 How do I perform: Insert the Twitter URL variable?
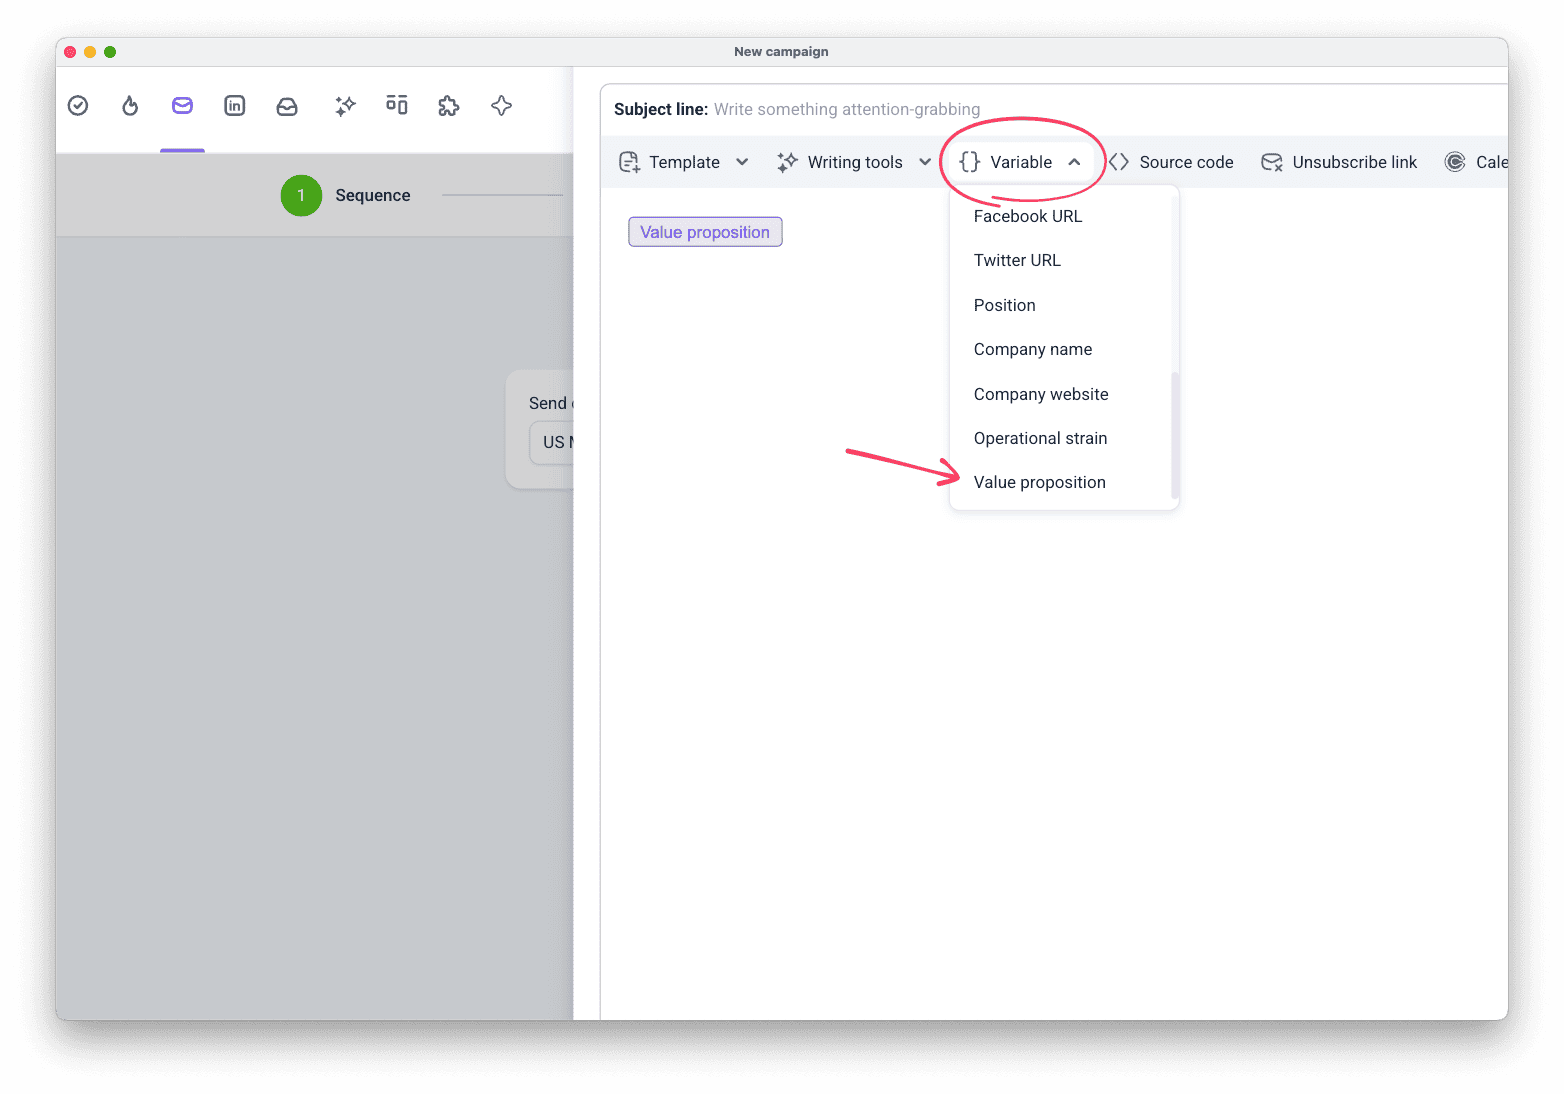(x=1017, y=260)
